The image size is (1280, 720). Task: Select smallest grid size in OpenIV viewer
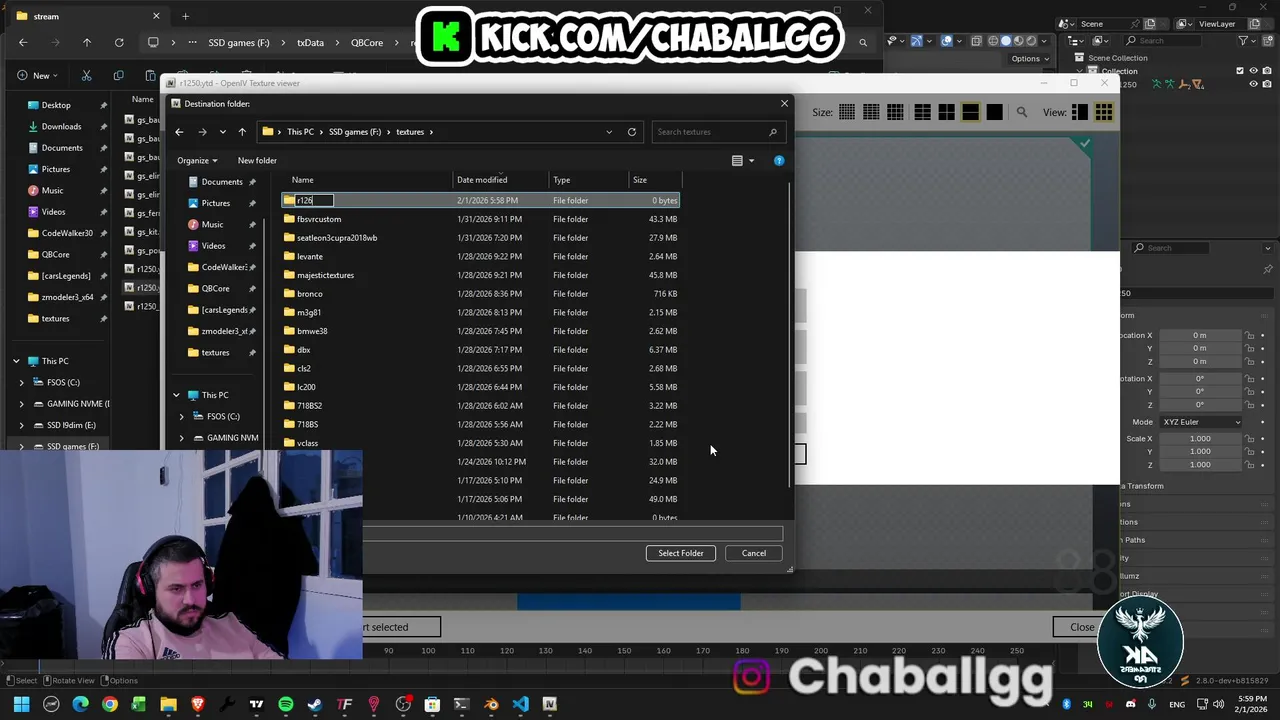click(x=847, y=112)
